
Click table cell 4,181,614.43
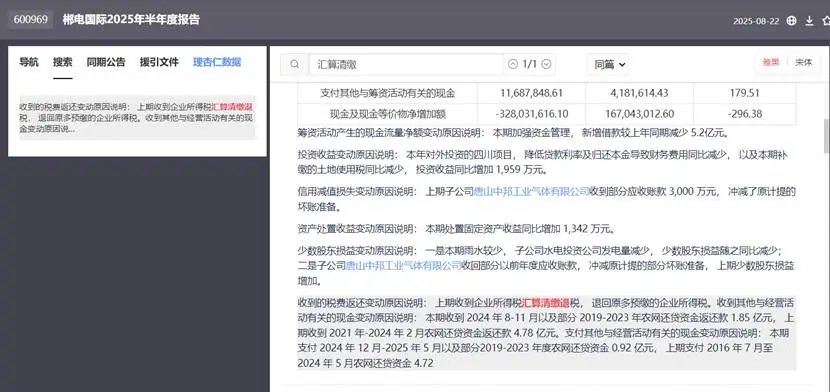pyautogui.click(x=639, y=93)
